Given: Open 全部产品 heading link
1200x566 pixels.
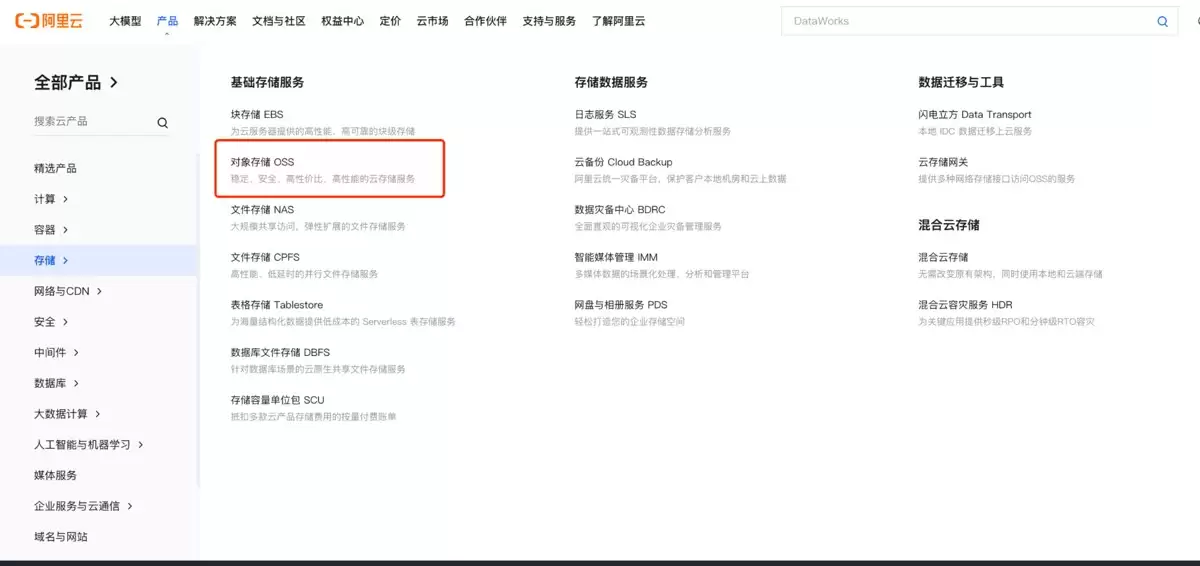Looking at the screenshot, I should [76, 83].
